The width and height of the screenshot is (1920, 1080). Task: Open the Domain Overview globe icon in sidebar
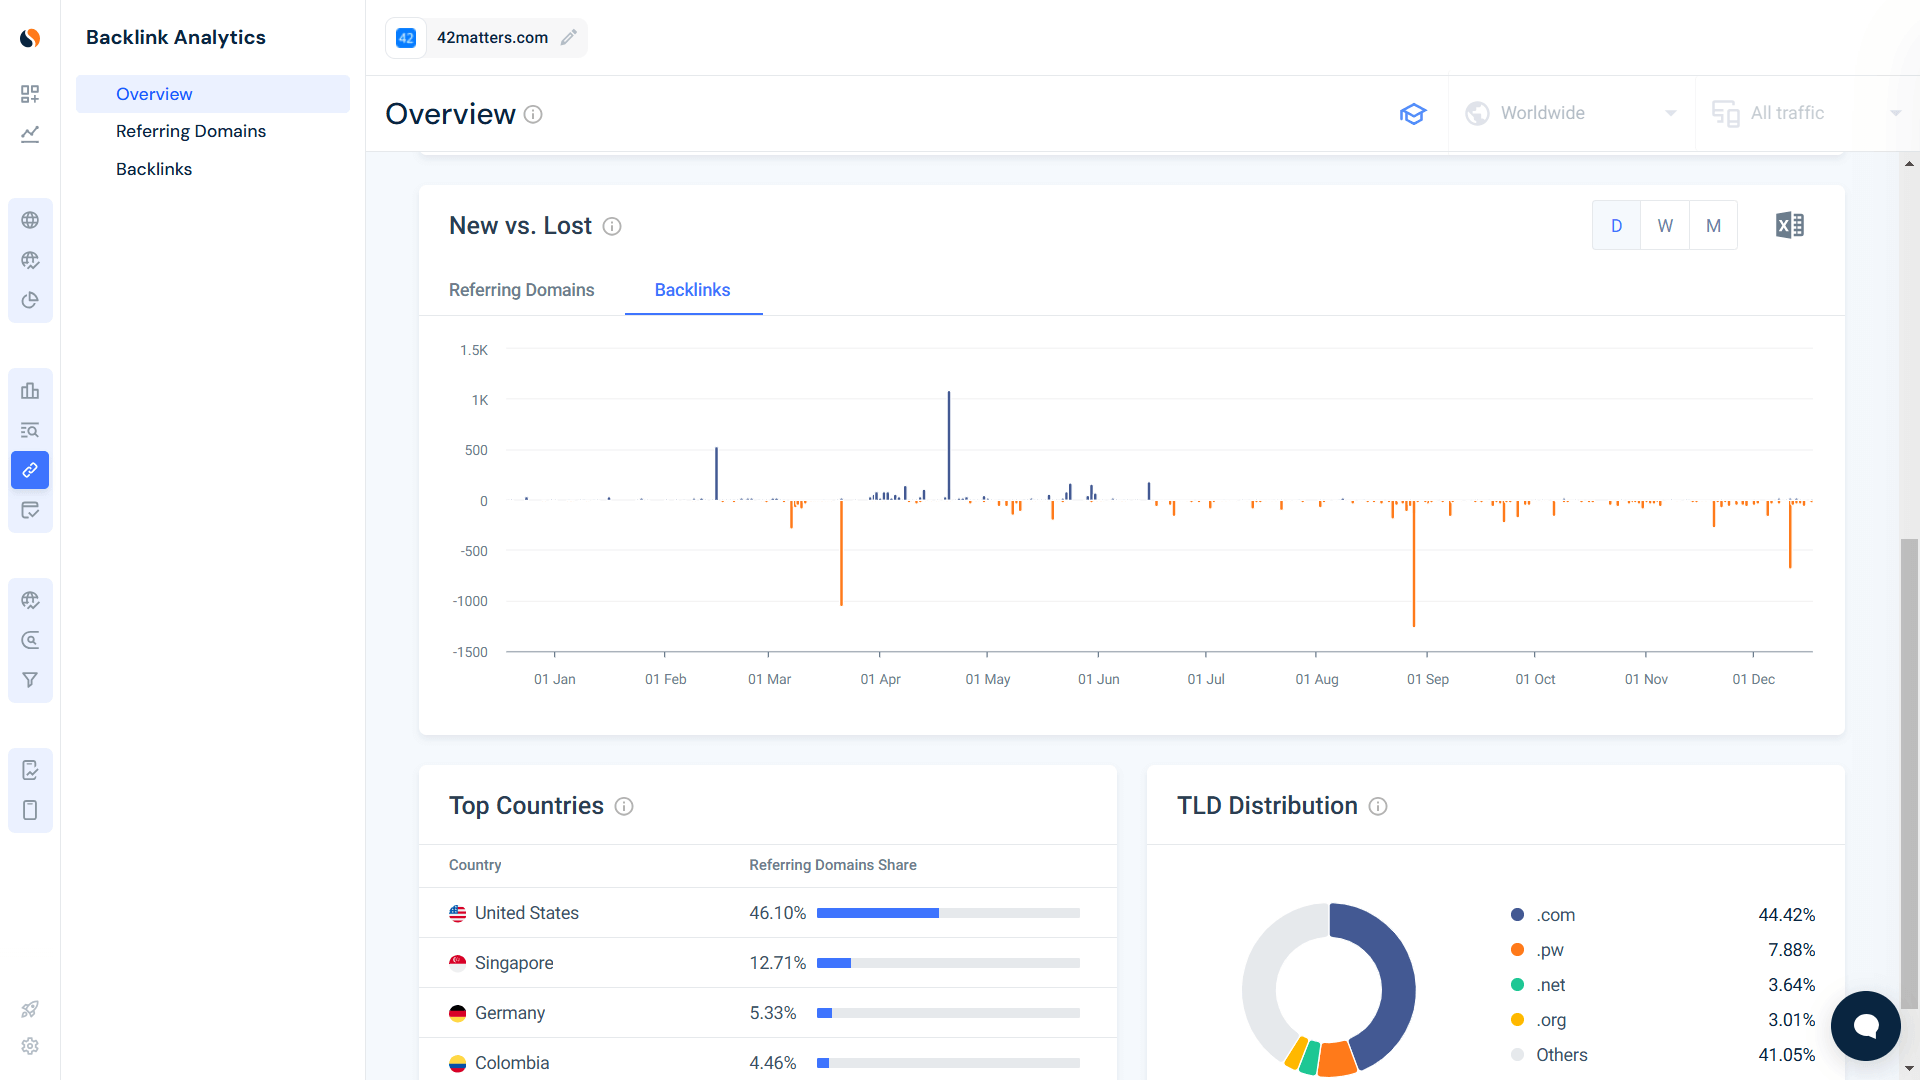(30, 219)
